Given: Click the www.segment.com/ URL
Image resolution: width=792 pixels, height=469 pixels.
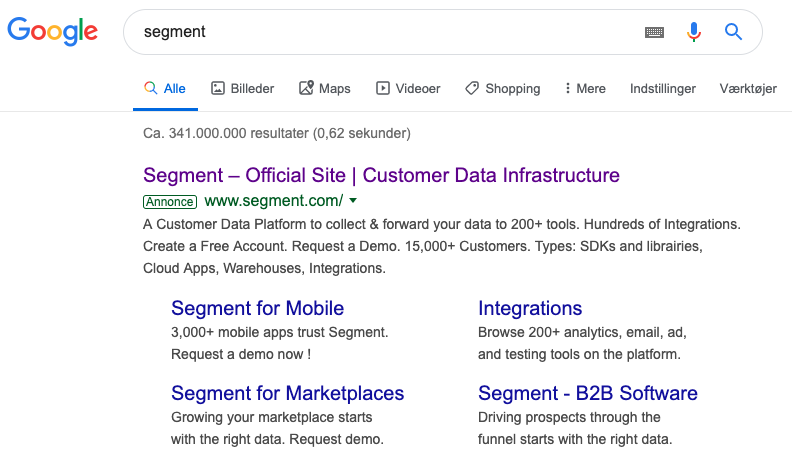Looking at the screenshot, I should click(274, 200).
